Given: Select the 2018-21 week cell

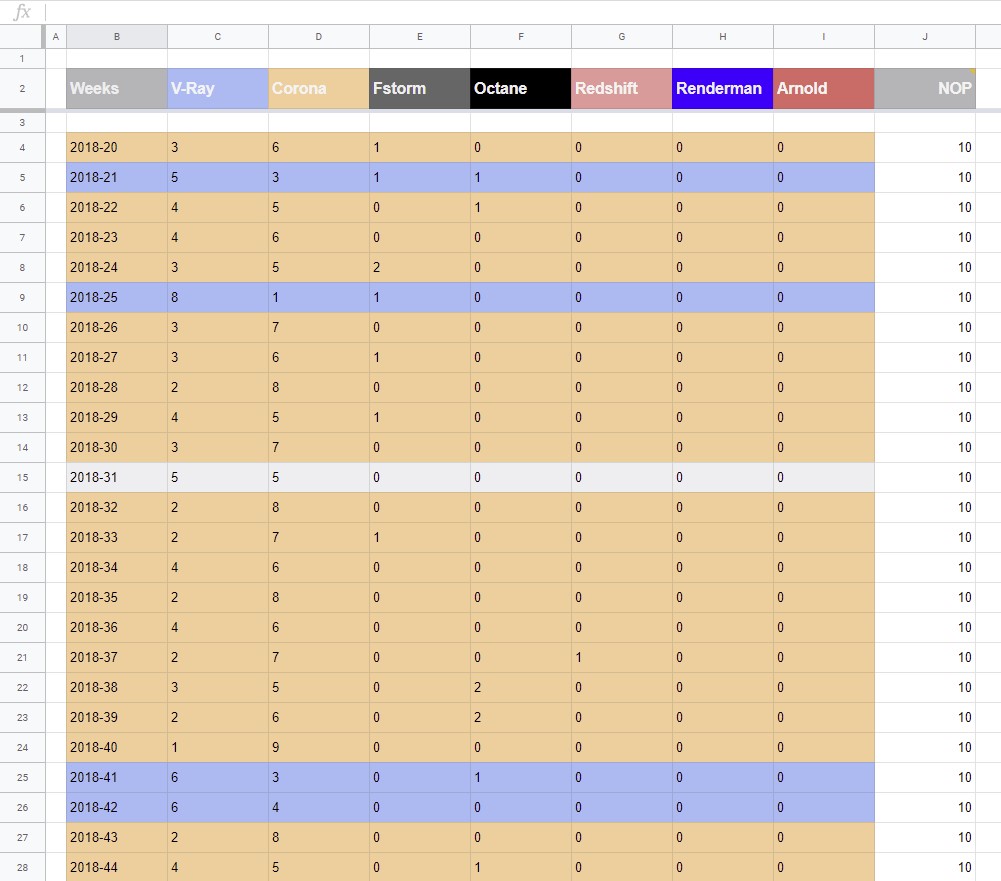Looking at the screenshot, I should pyautogui.click(x=117, y=177).
